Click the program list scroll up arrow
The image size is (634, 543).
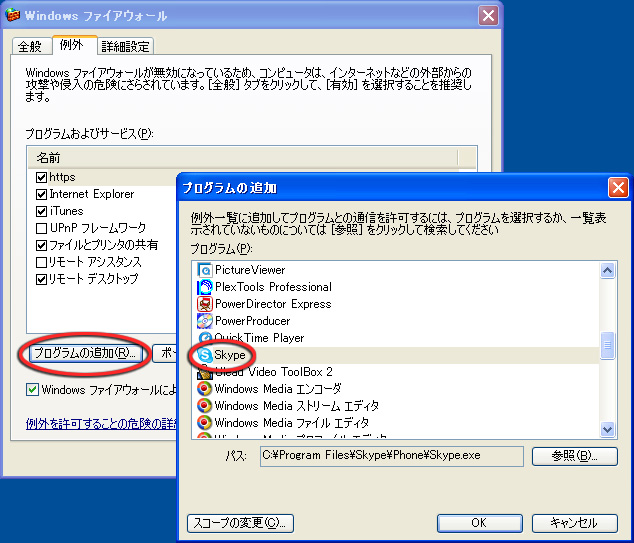click(607, 270)
